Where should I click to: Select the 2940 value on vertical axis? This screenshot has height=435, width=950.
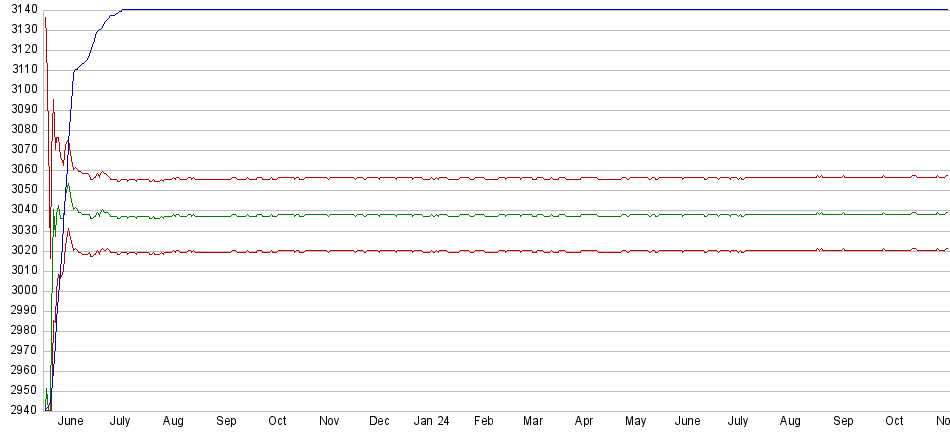[19, 410]
